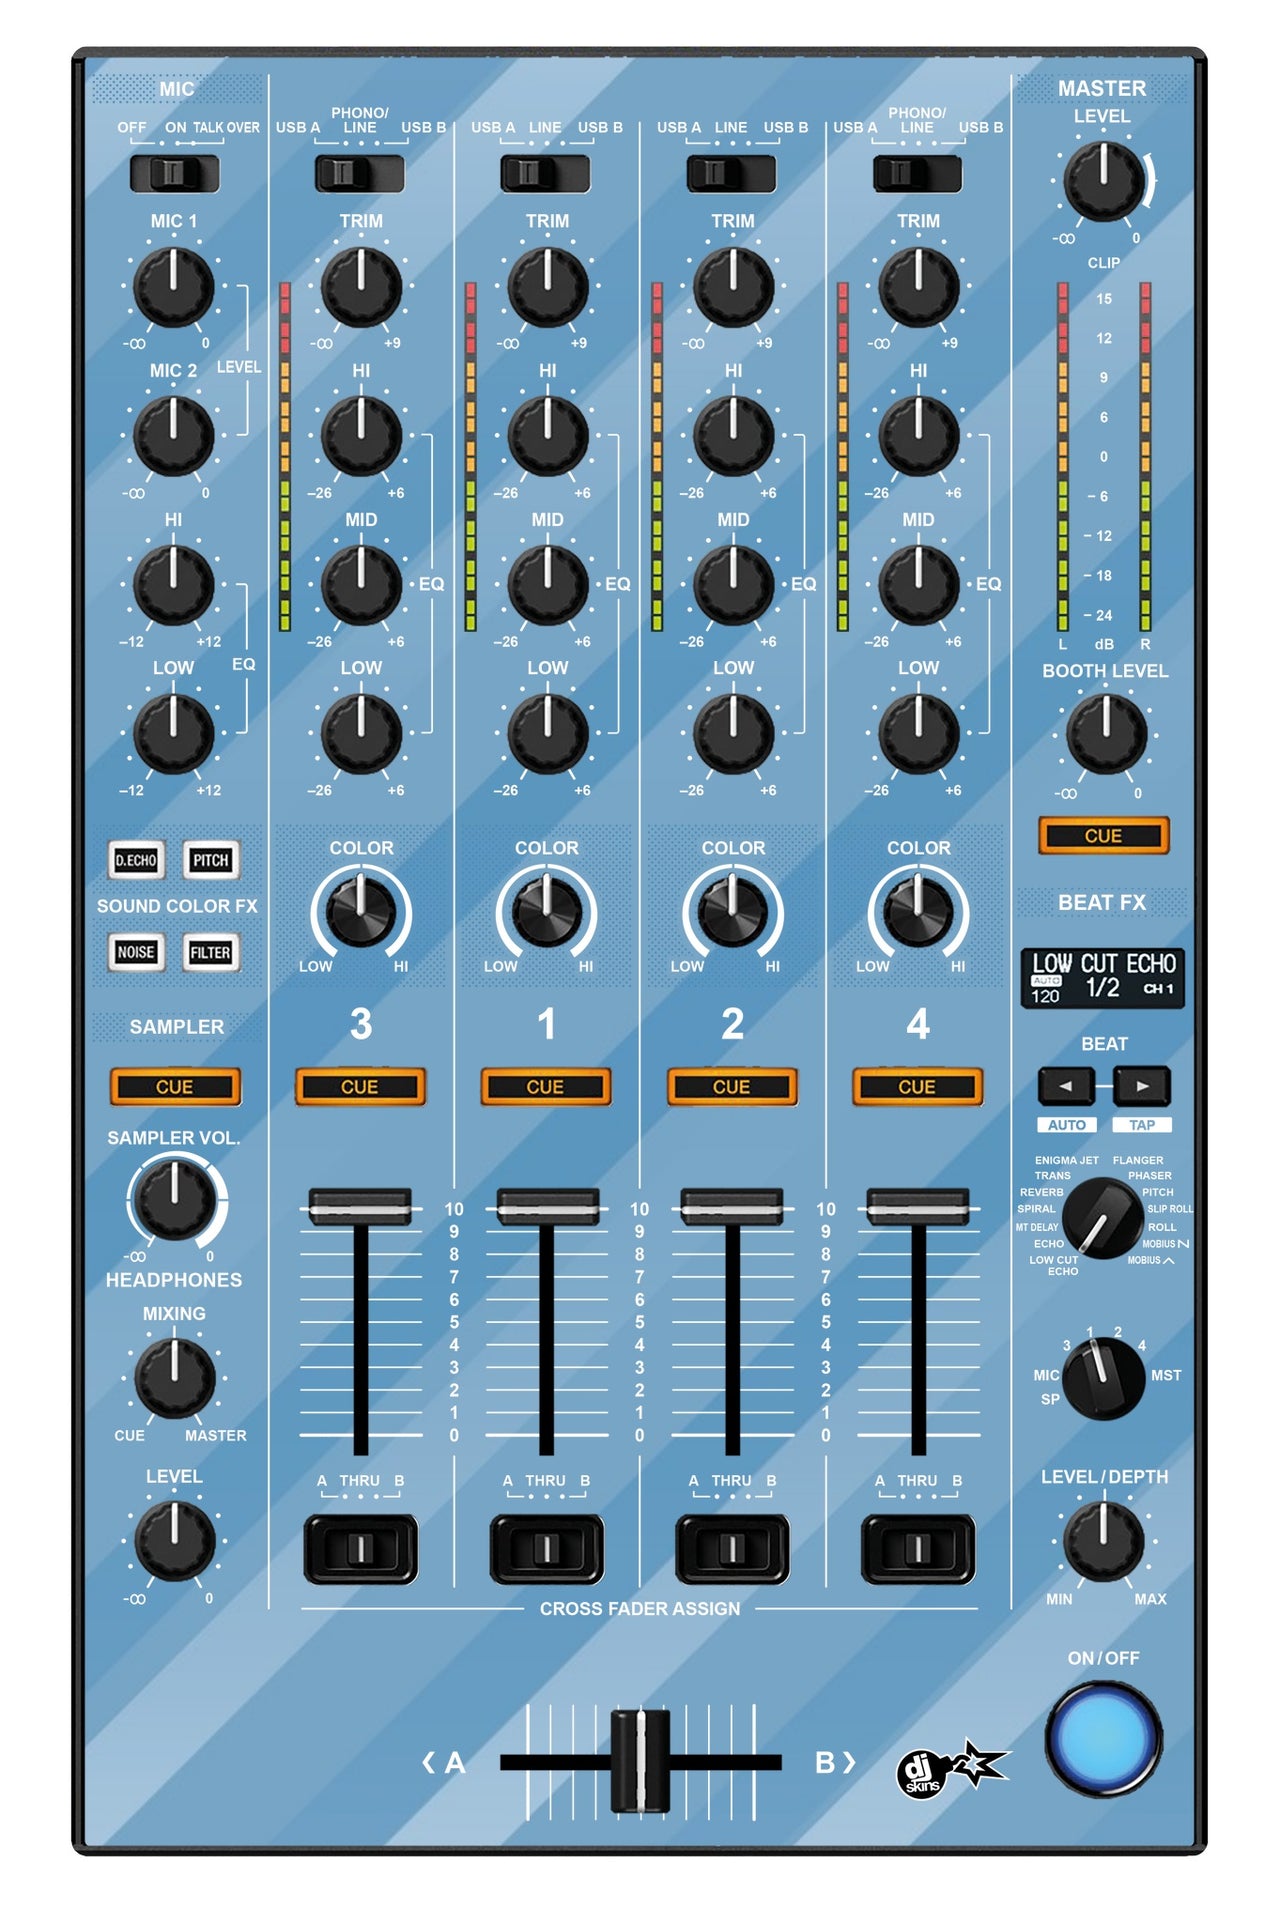Click the BOOTH LEVEL knob
Screen dimensions: 1280x1923
1106,734
